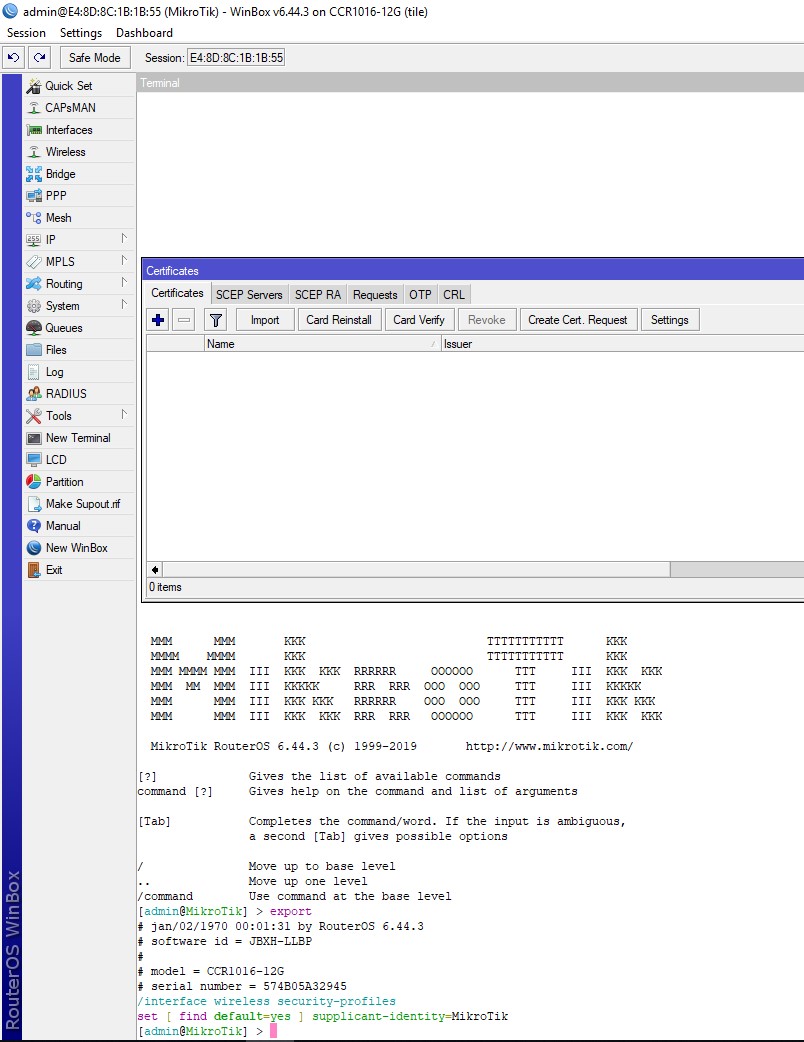Open the Settings menu

point(81,33)
